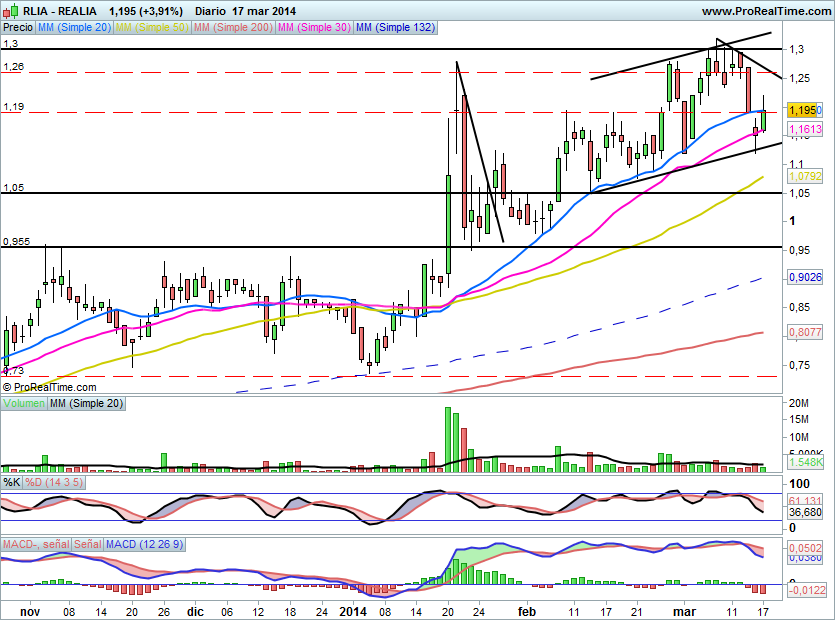Open the Diario timeframe label

tap(210, 11)
